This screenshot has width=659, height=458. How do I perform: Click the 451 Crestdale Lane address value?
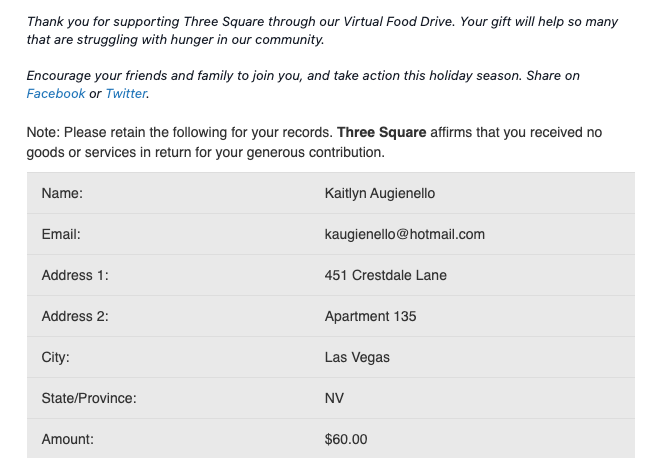click(x=386, y=275)
